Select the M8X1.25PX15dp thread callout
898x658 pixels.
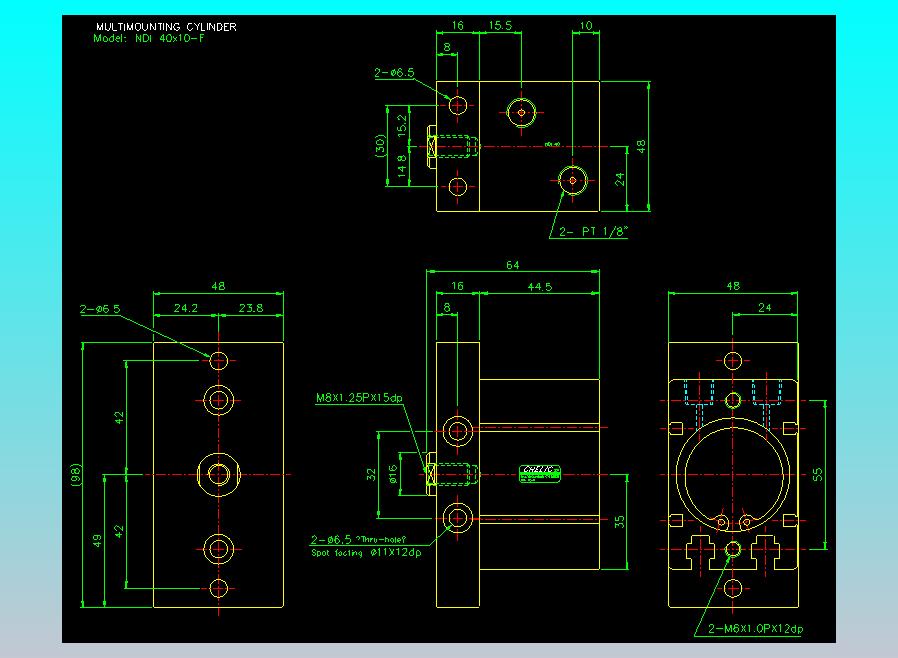click(359, 399)
